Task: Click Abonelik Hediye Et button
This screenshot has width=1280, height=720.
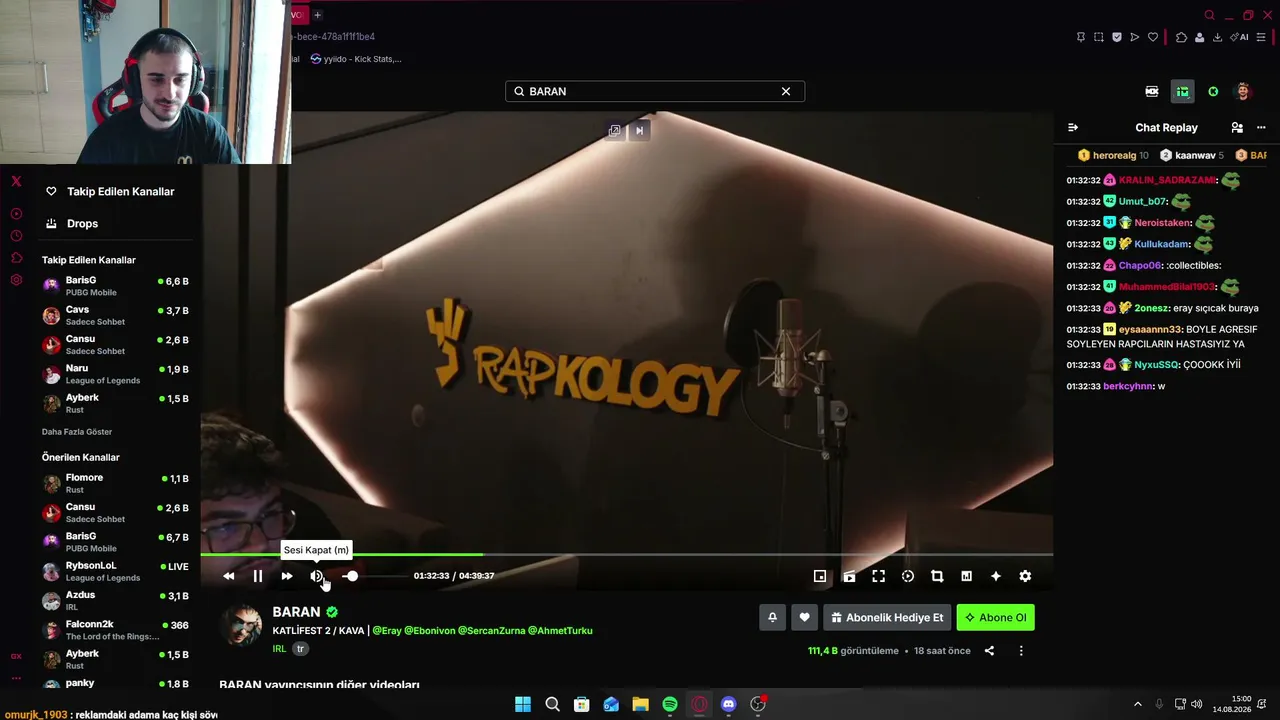Action: [887, 618]
